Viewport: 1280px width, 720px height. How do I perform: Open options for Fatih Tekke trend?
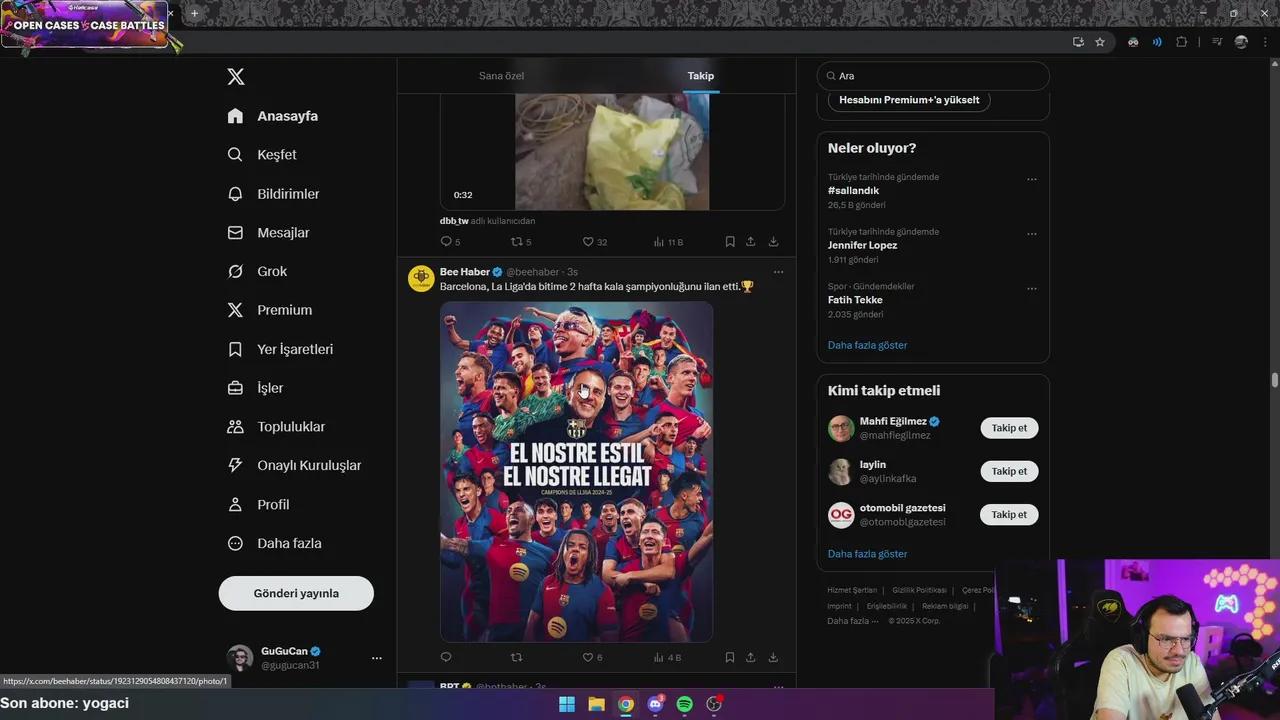tap(1032, 289)
